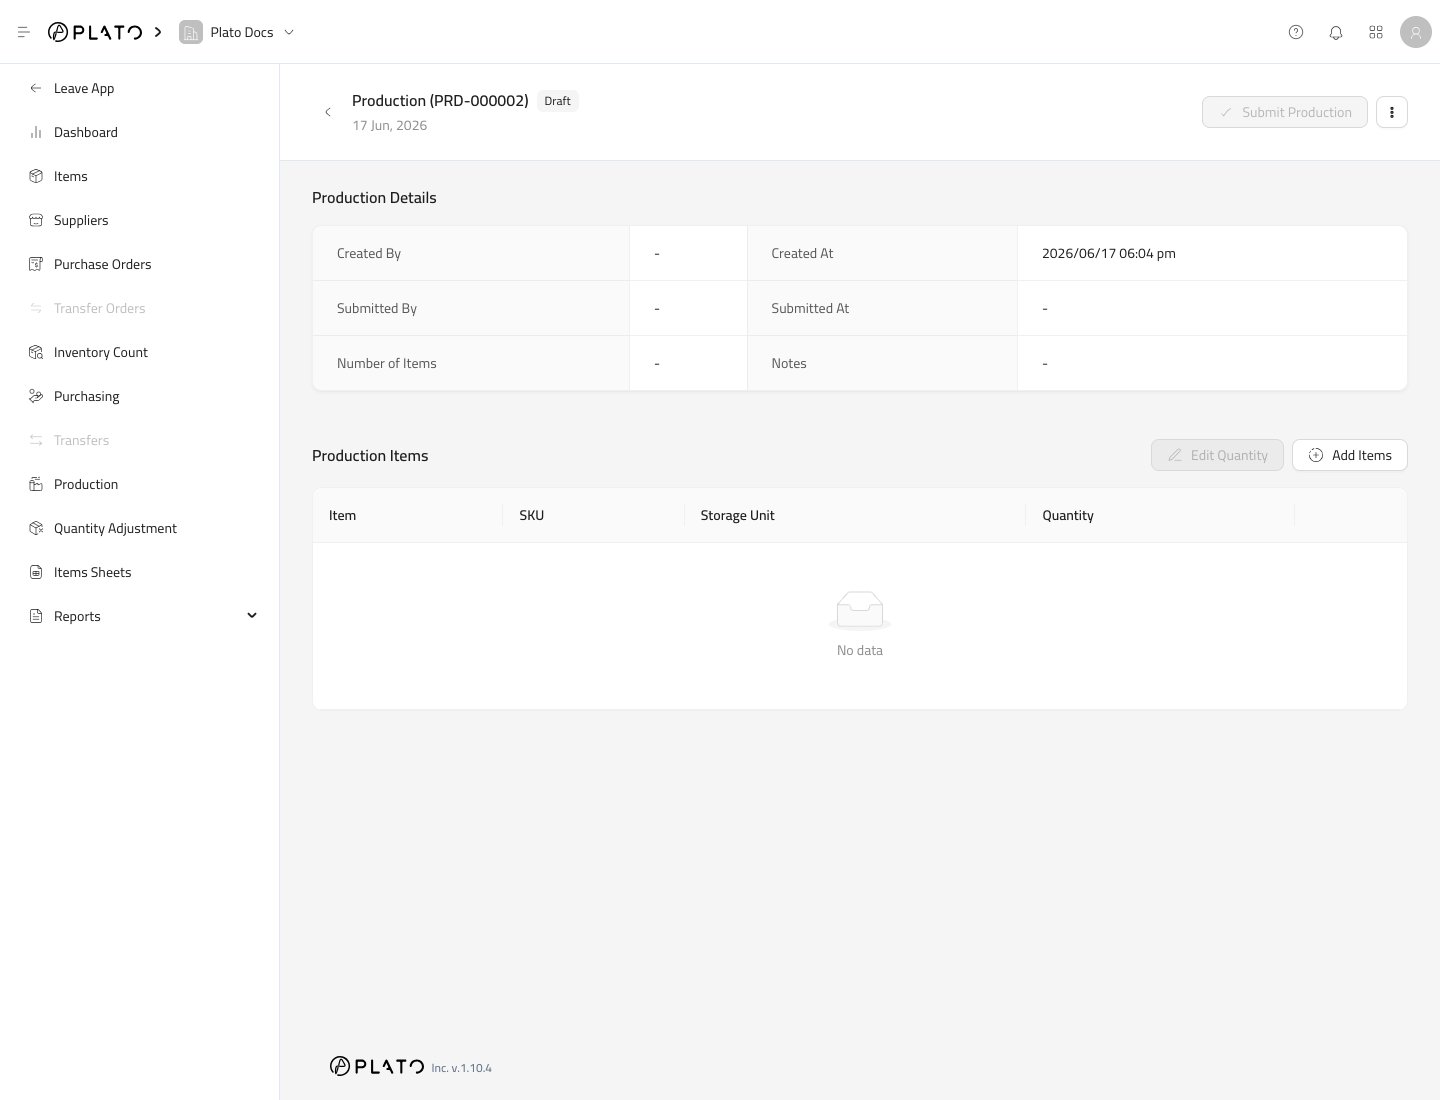The height and width of the screenshot is (1100, 1440).
Task: Open Quantity Adjustment menu entry
Action: (115, 528)
